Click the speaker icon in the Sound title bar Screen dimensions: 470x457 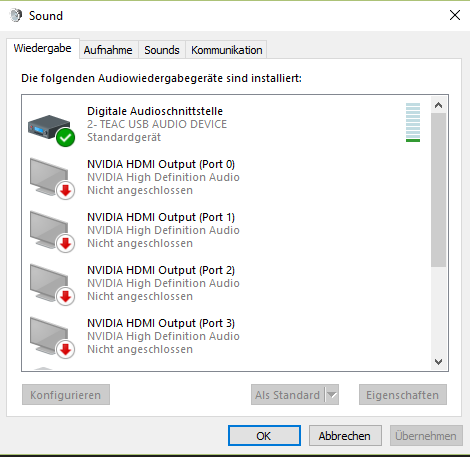coord(16,15)
